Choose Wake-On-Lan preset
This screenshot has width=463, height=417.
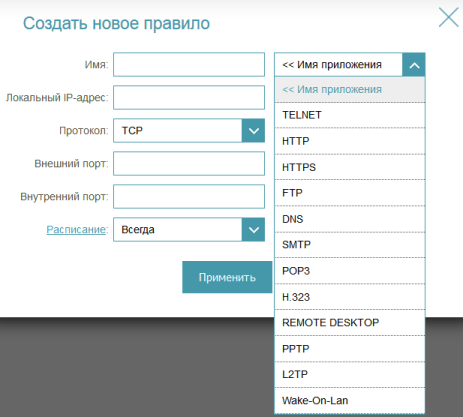click(350, 400)
